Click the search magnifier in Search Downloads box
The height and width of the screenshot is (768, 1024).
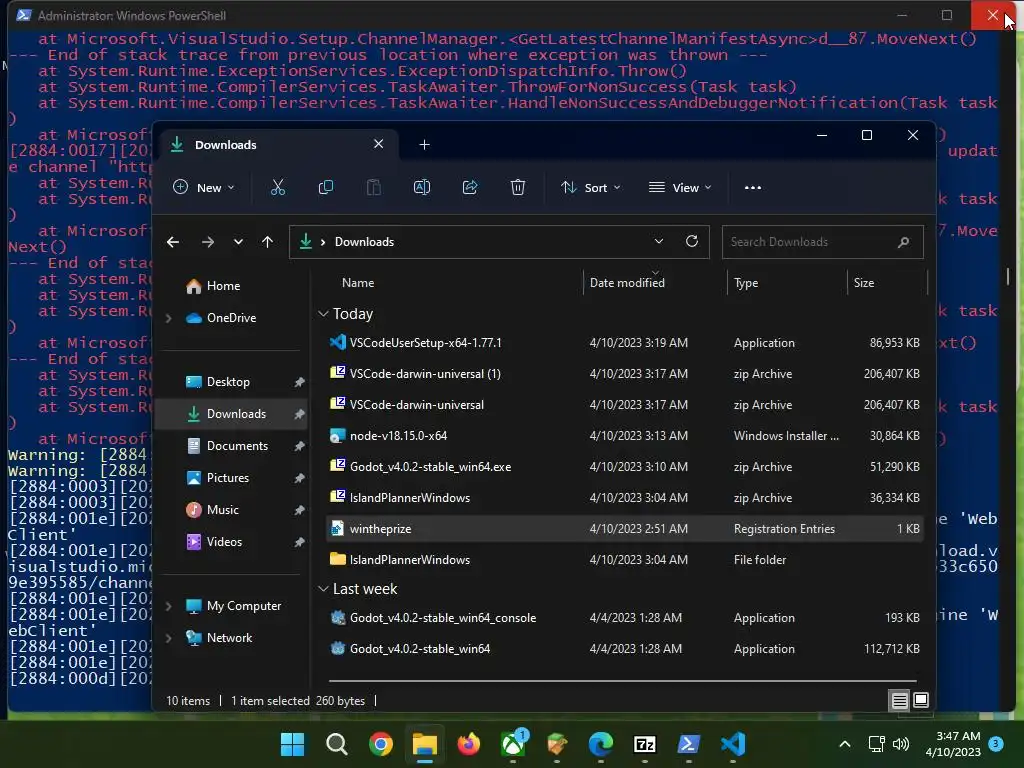903,242
